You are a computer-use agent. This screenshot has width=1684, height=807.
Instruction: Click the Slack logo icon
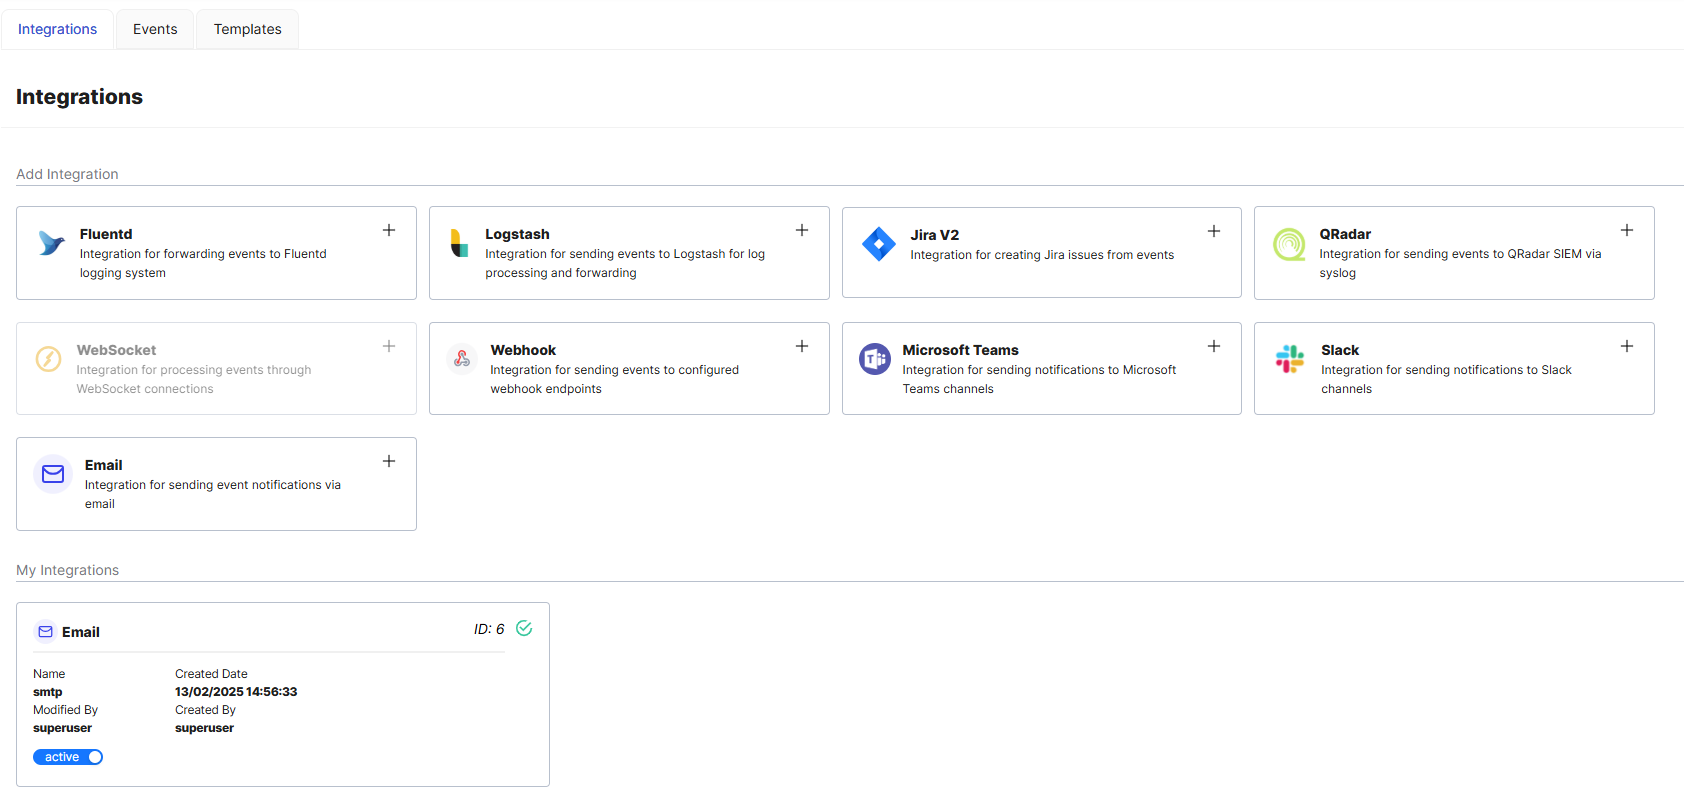(1289, 358)
